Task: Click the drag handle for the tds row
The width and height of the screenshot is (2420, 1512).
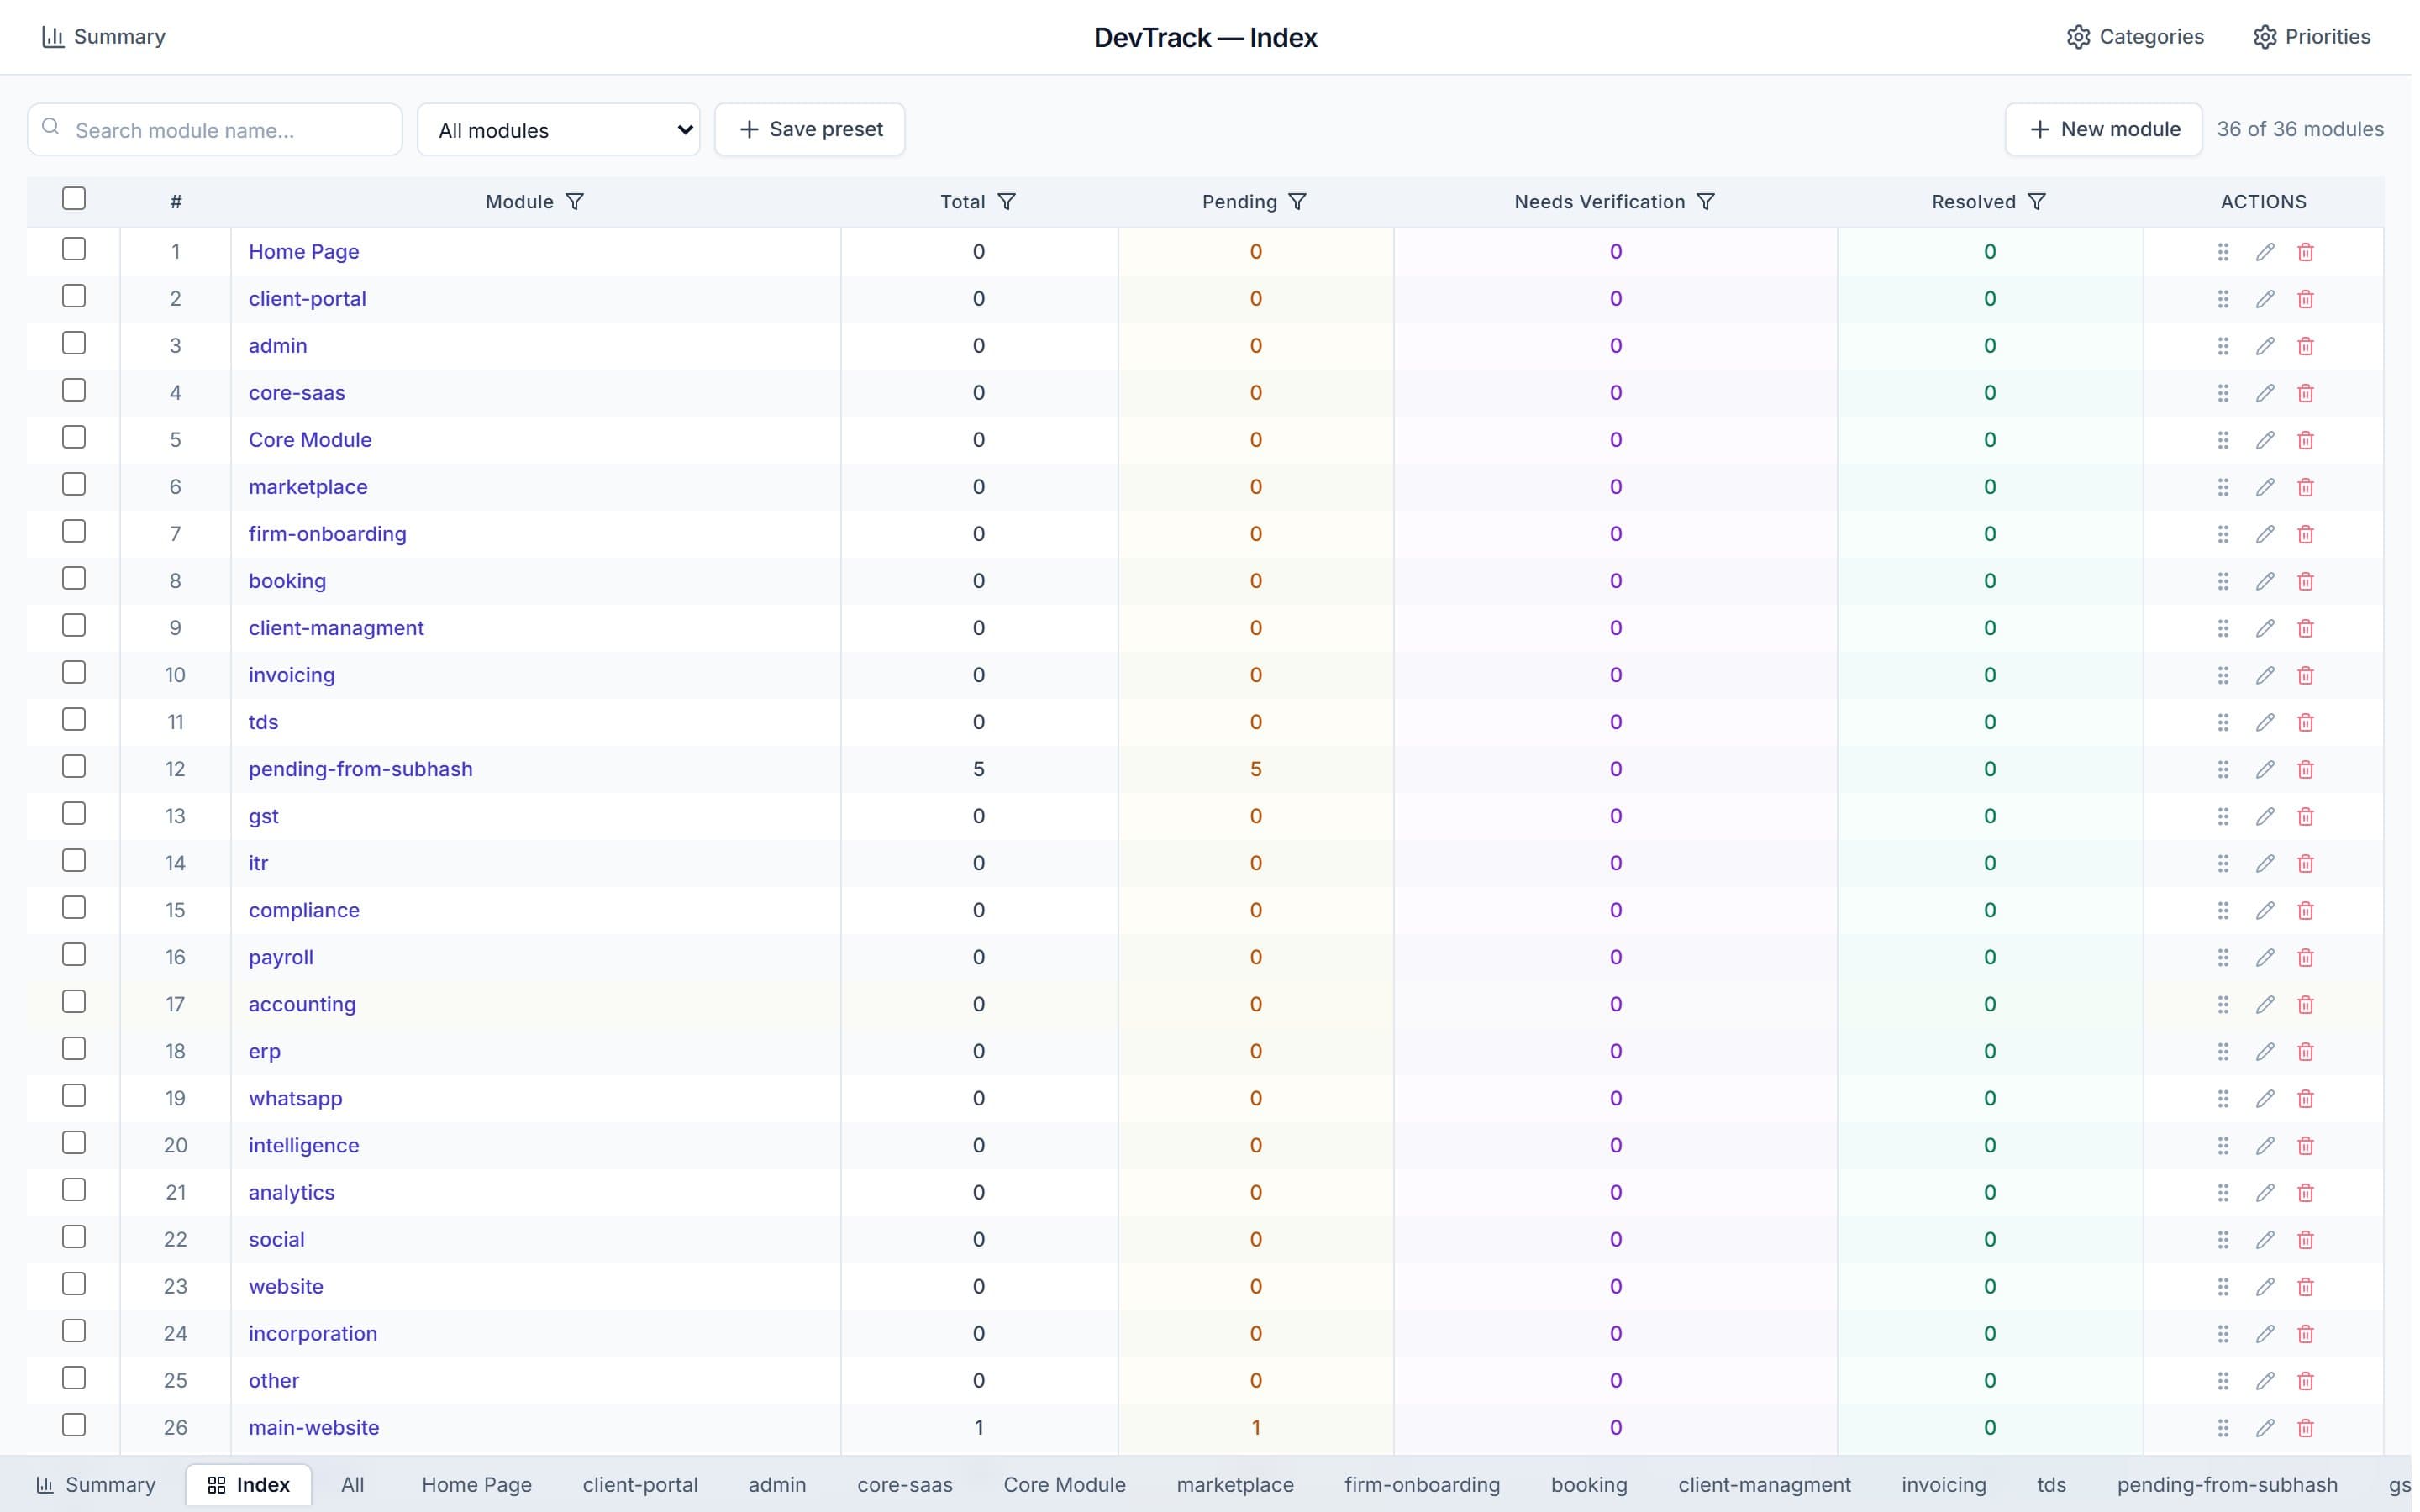Action: pyautogui.click(x=2222, y=722)
